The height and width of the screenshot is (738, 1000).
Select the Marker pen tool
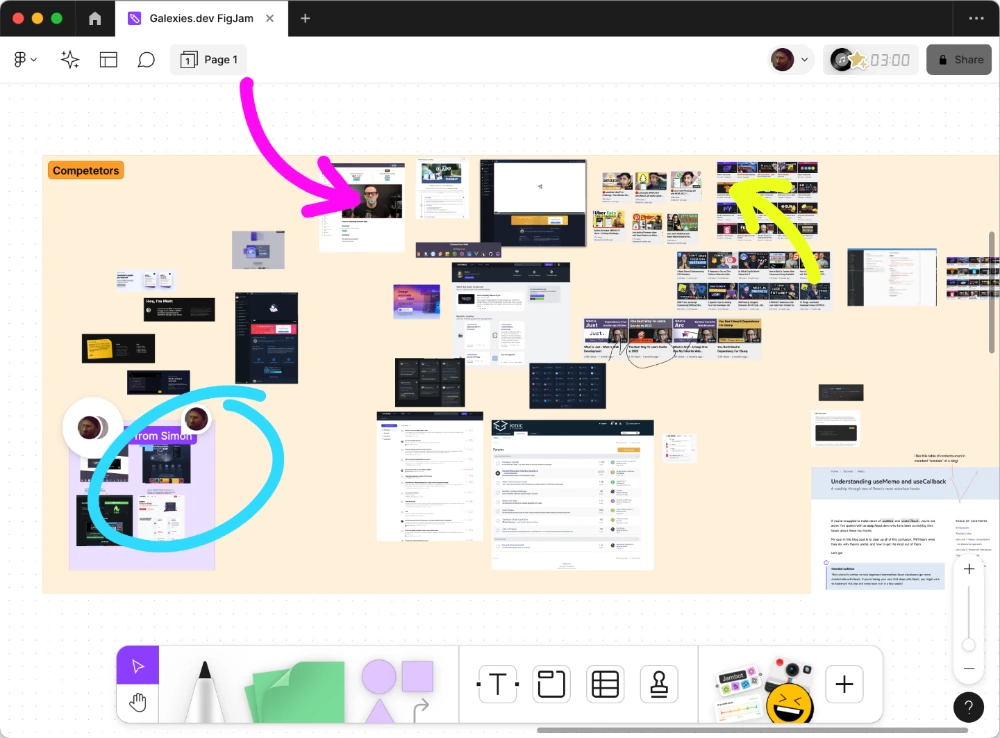click(205, 690)
